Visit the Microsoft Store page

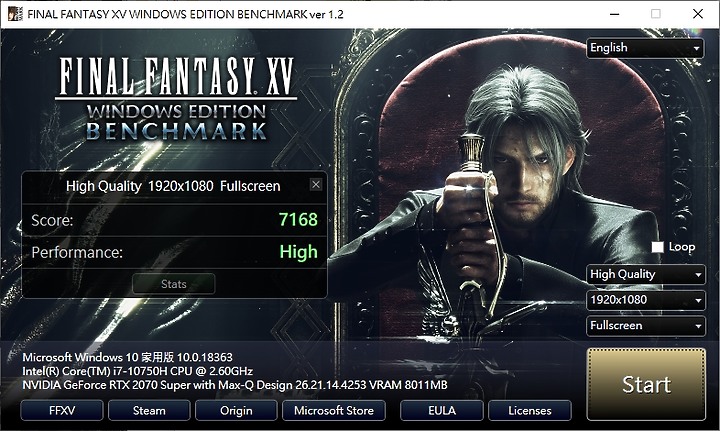coord(334,410)
